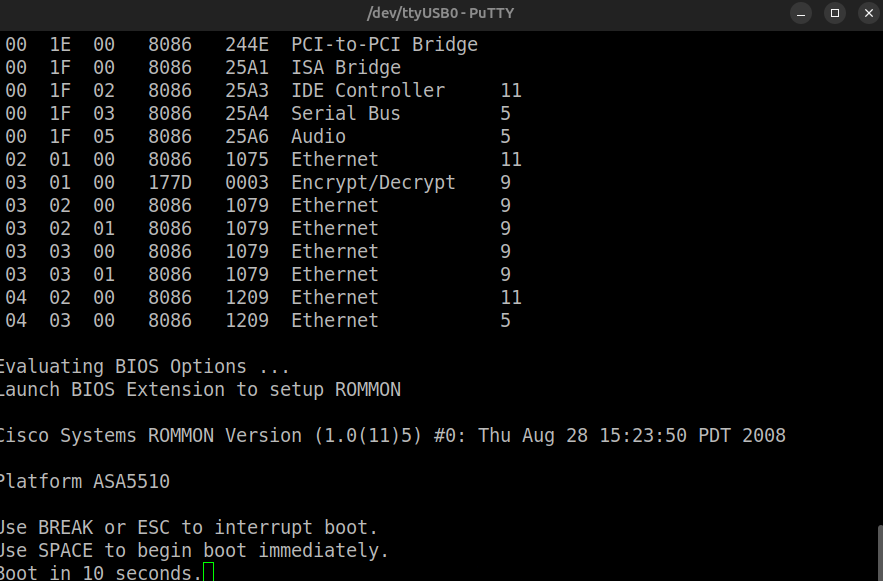Click the Audio device entry

point(318,137)
